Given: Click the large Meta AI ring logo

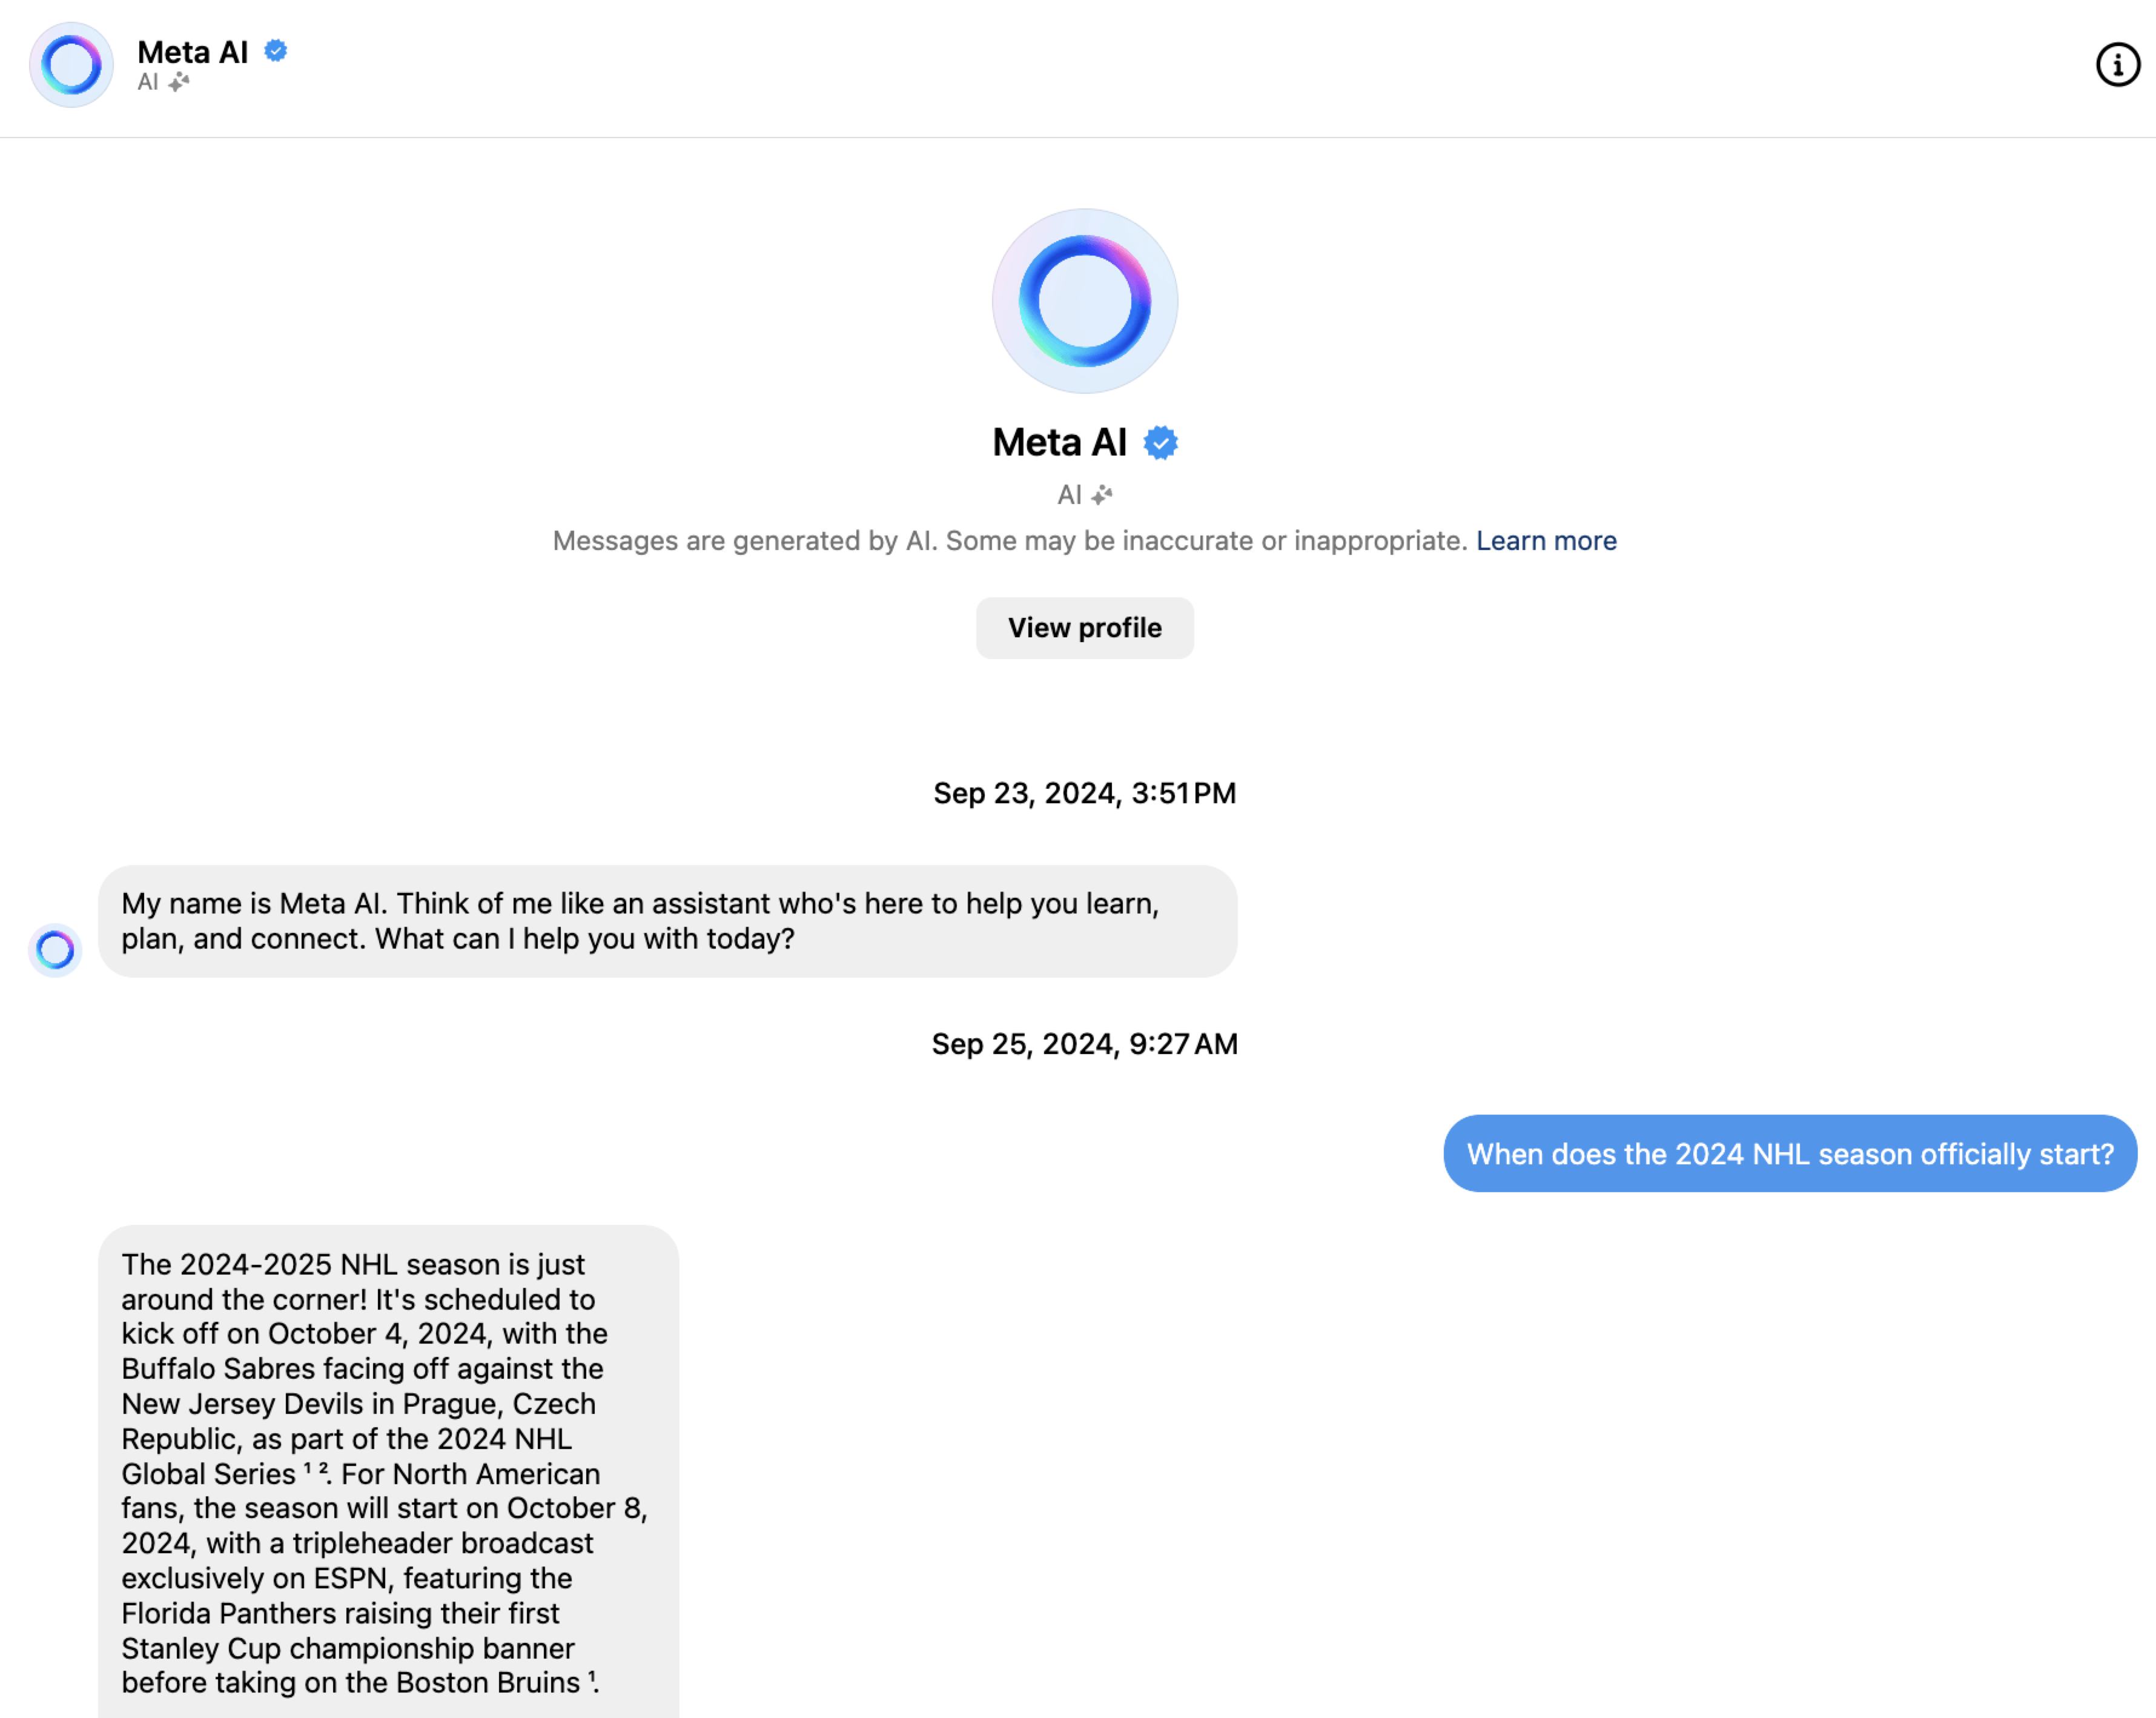Looking at the screenshot, I should tap(1084, 301).
